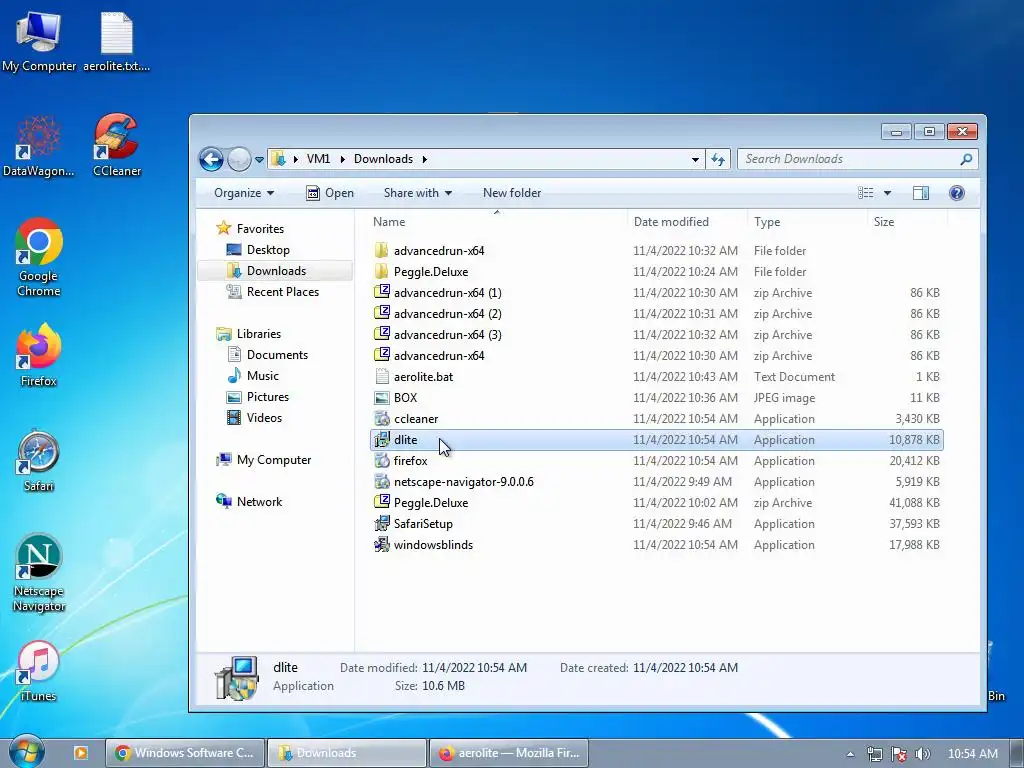This screenshot has width=1024, height=768.
Task: Switch to Windows Software C... Chrome taskbar item
Action: [x=185, y=753]
